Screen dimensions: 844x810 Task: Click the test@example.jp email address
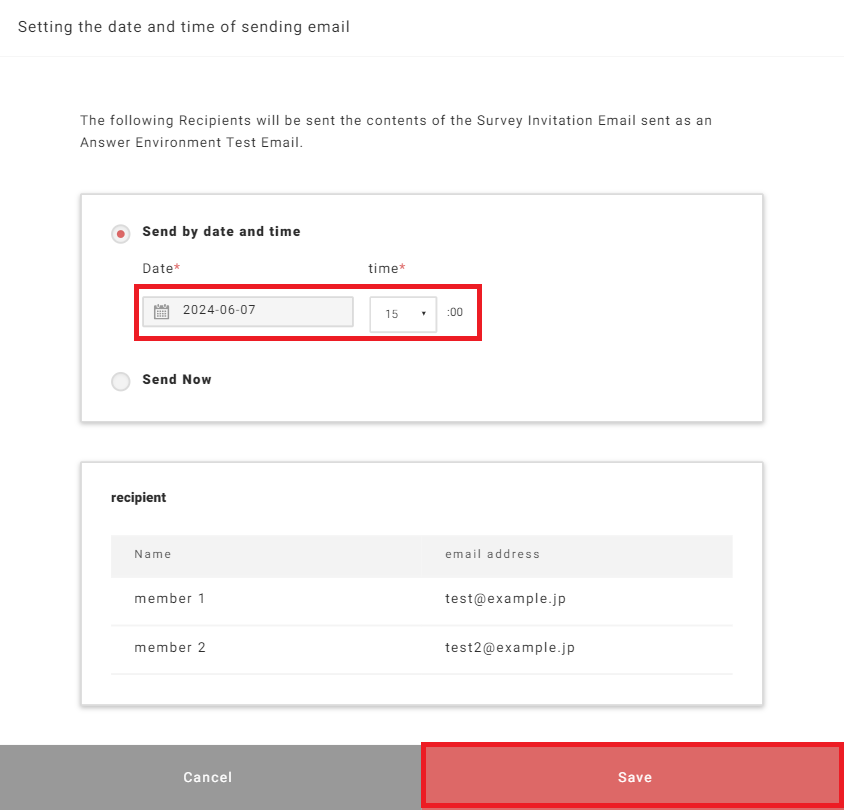505,598
